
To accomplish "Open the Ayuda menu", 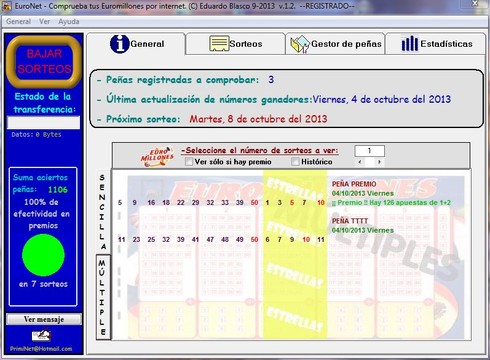I will (69, 22).
